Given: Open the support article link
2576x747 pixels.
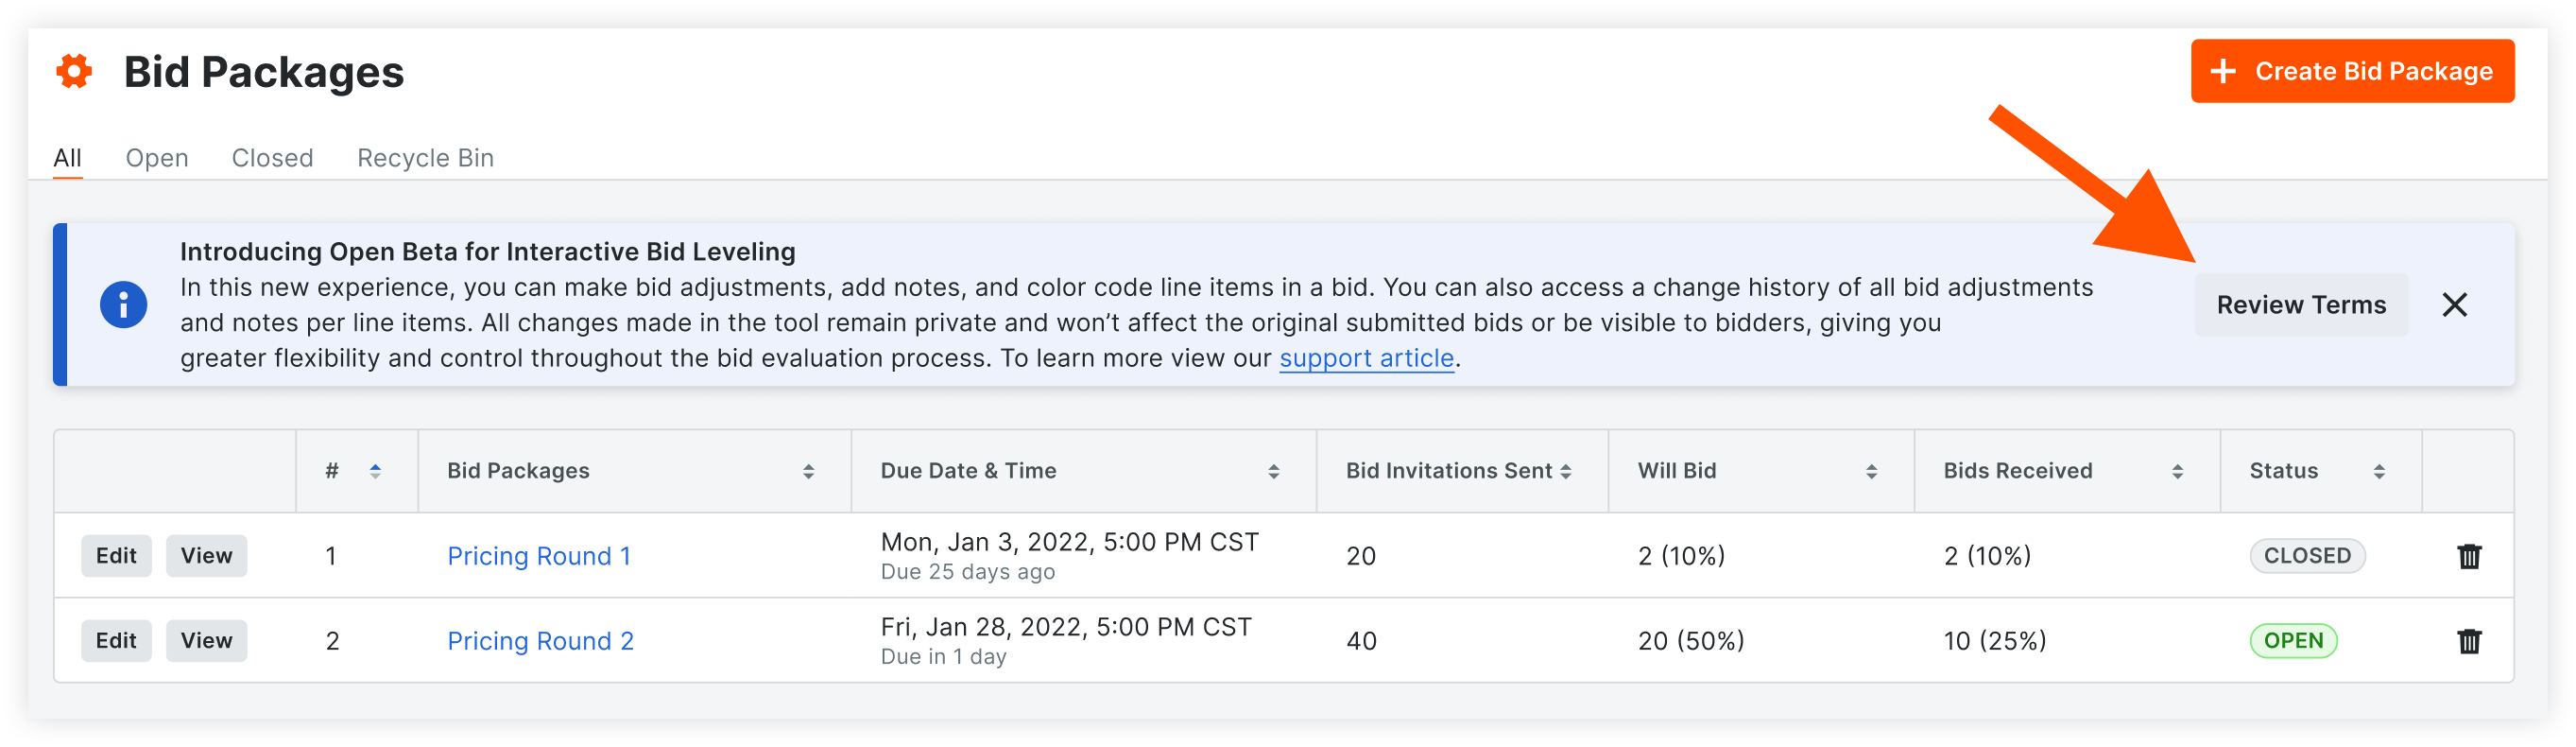Looking at the screenshot, I should click(1366, 358).
